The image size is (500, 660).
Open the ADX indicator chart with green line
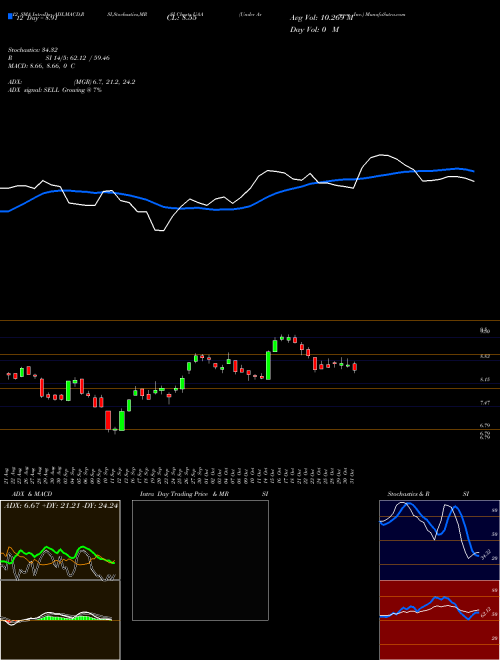[60, 540]
